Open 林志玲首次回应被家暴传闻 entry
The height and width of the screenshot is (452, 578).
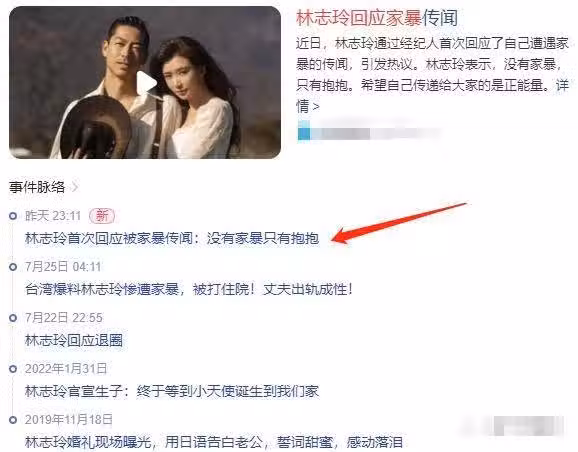coord(172,239)
